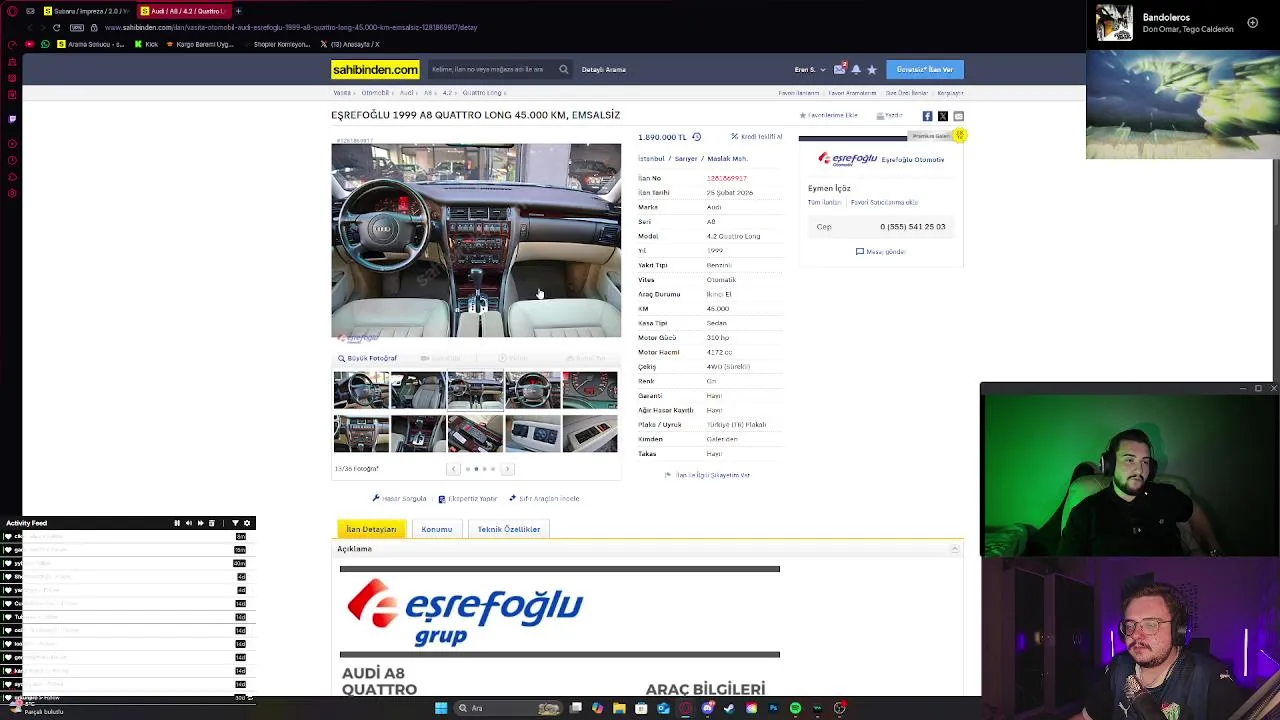
Task: Click the browser address bar URL
Action: pos(291,27)
